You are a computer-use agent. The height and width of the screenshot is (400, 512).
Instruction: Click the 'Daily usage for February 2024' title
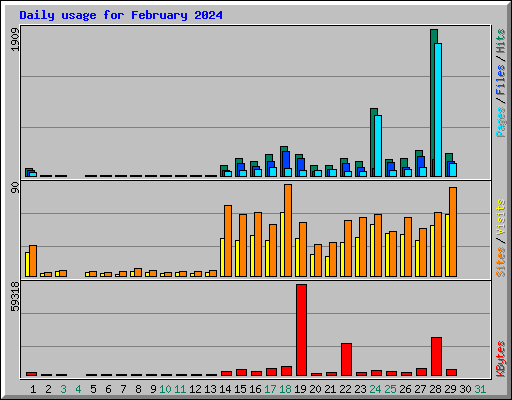click(x=121, y=15)
